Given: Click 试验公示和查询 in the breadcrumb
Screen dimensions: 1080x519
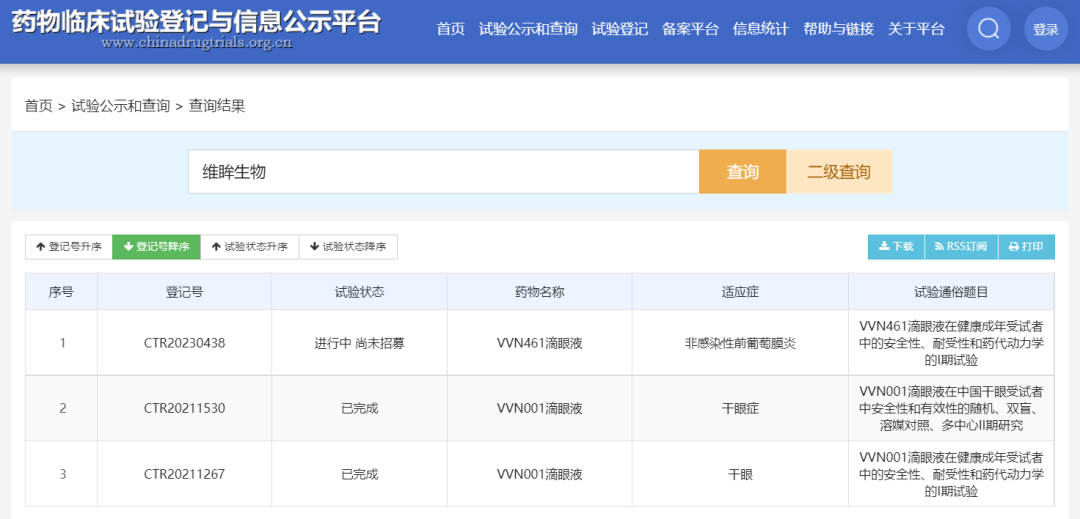Looking at the screenshot, I should [121, 106].
